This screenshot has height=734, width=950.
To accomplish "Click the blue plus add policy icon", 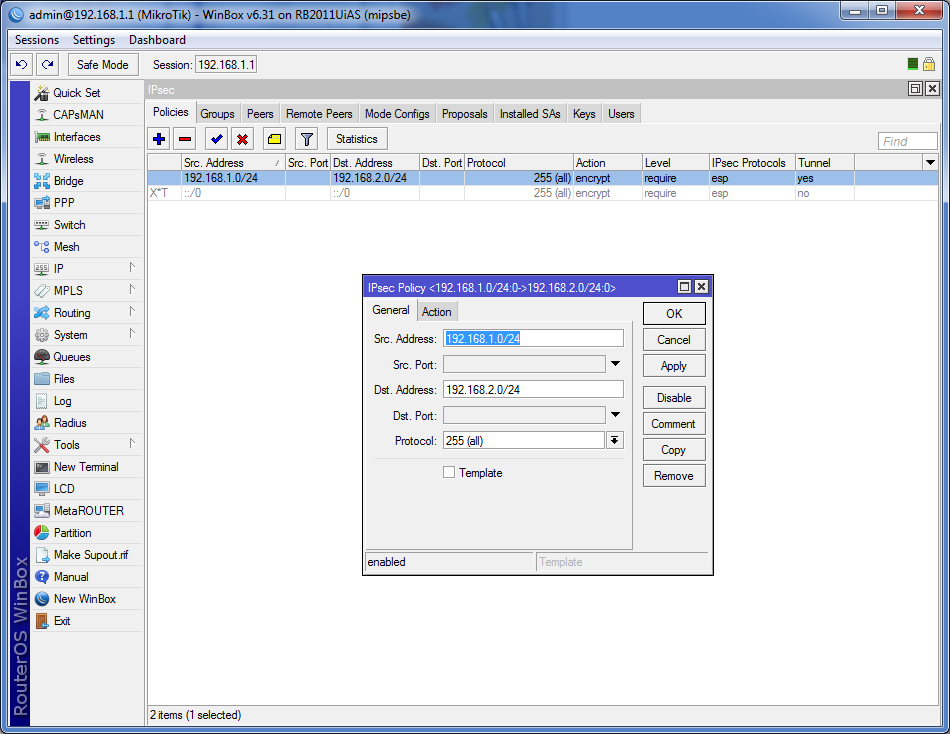I will 159,139.
